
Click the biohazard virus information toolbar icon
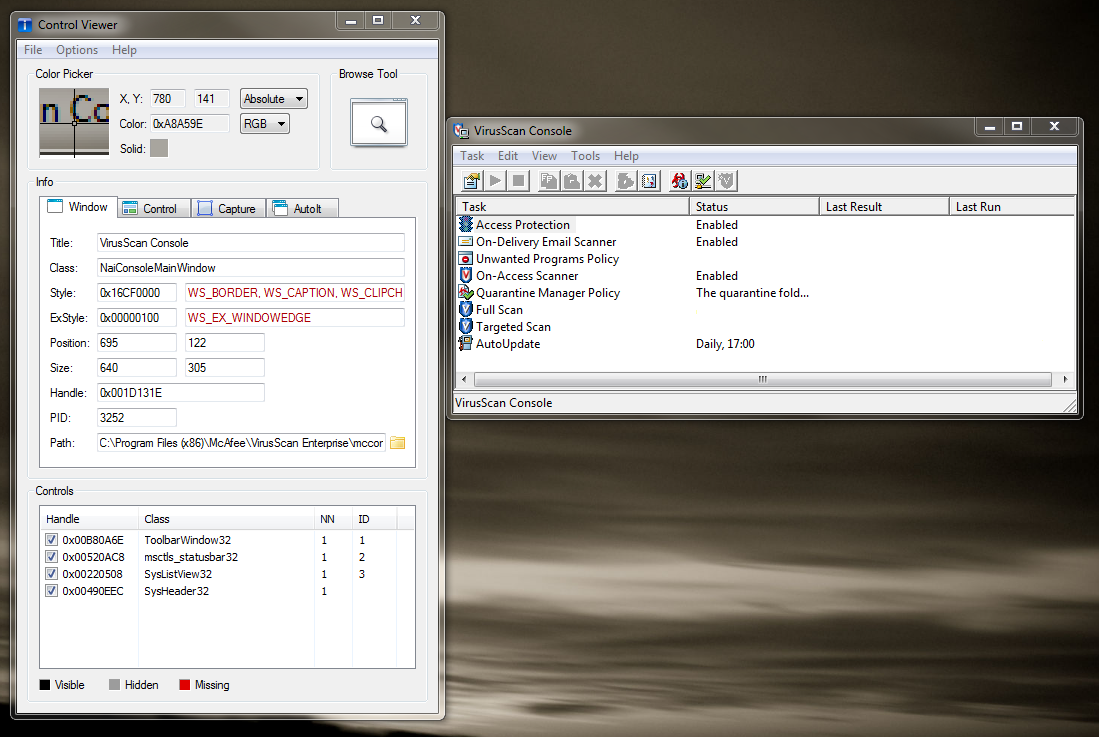[x=680, y=181]
